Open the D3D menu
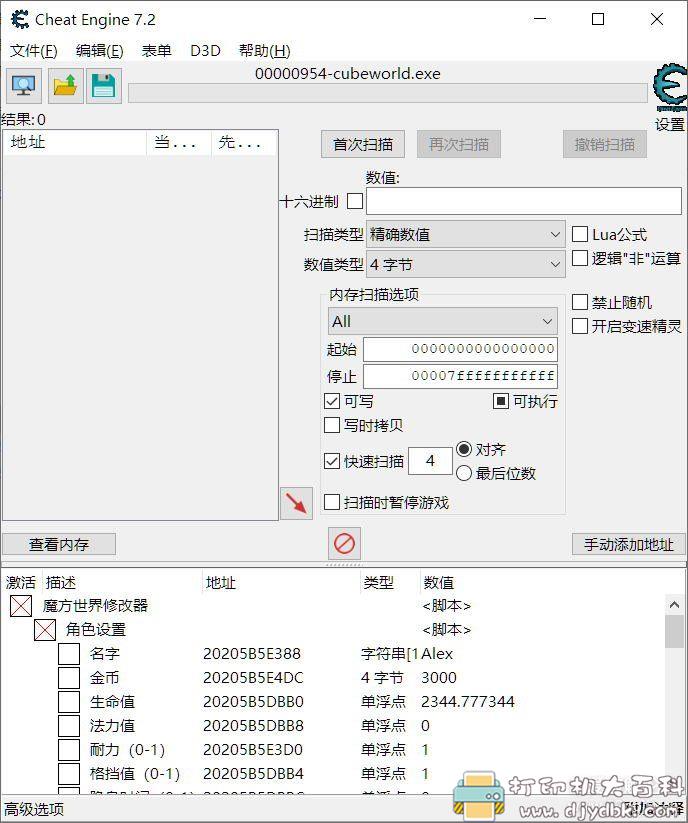 [205, 51]
